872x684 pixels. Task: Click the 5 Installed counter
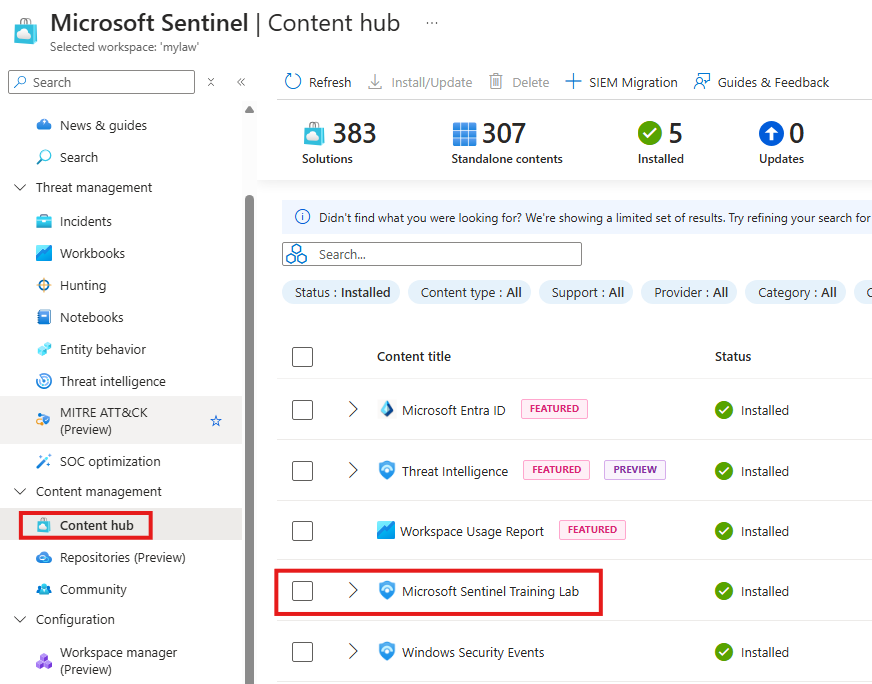pos(661,143)
